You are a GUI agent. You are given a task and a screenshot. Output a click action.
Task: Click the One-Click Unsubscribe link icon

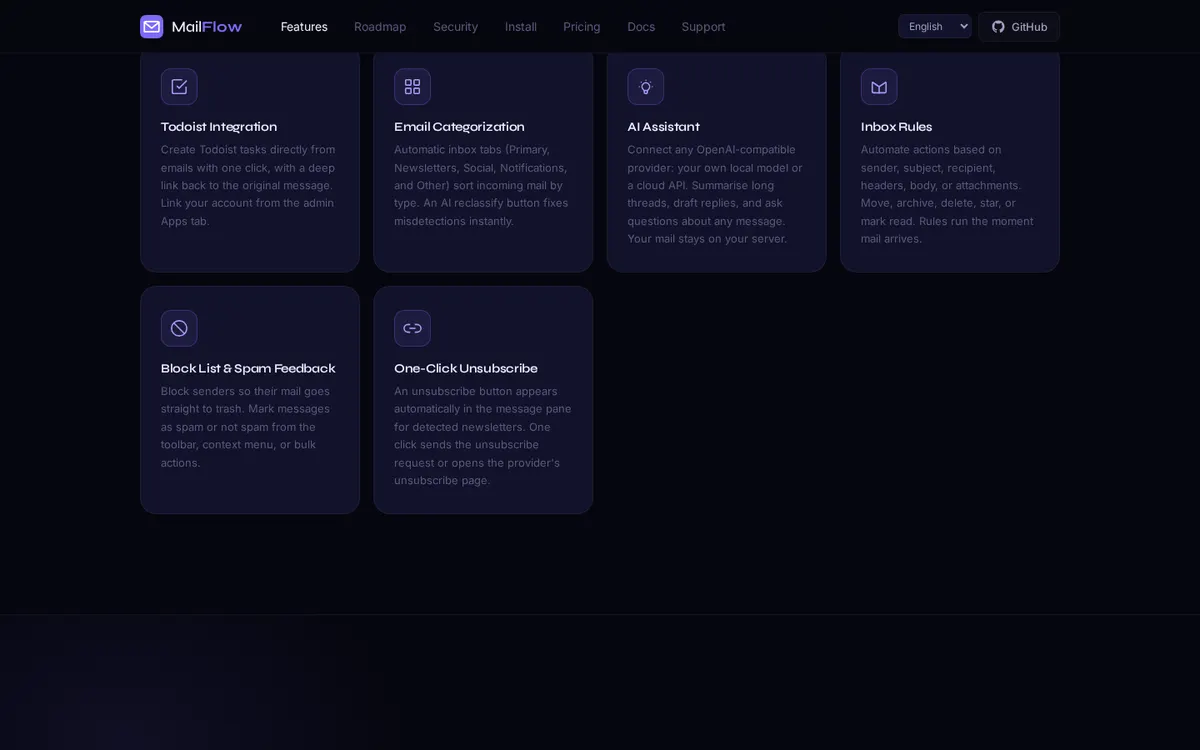(x=412, y=328)
